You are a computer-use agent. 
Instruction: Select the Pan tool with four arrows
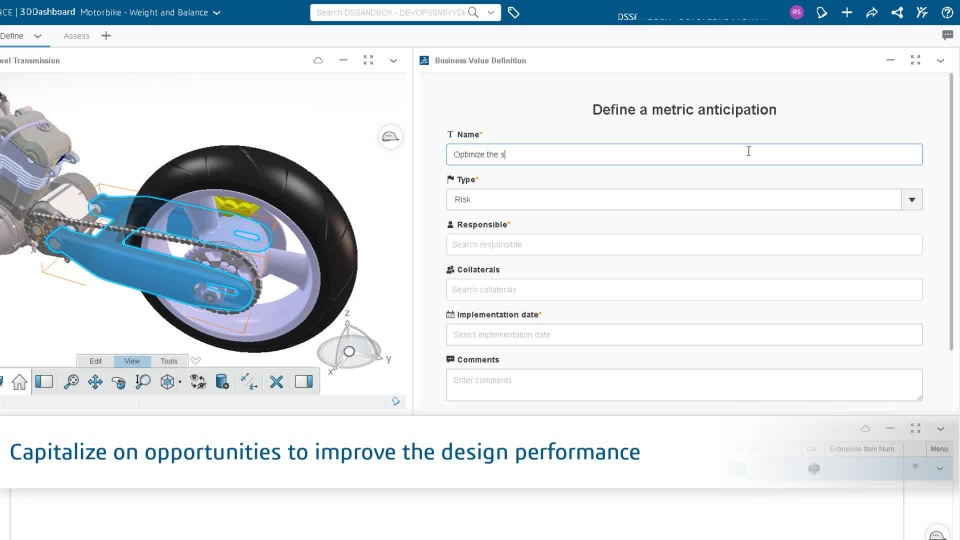tap(95, 382)
